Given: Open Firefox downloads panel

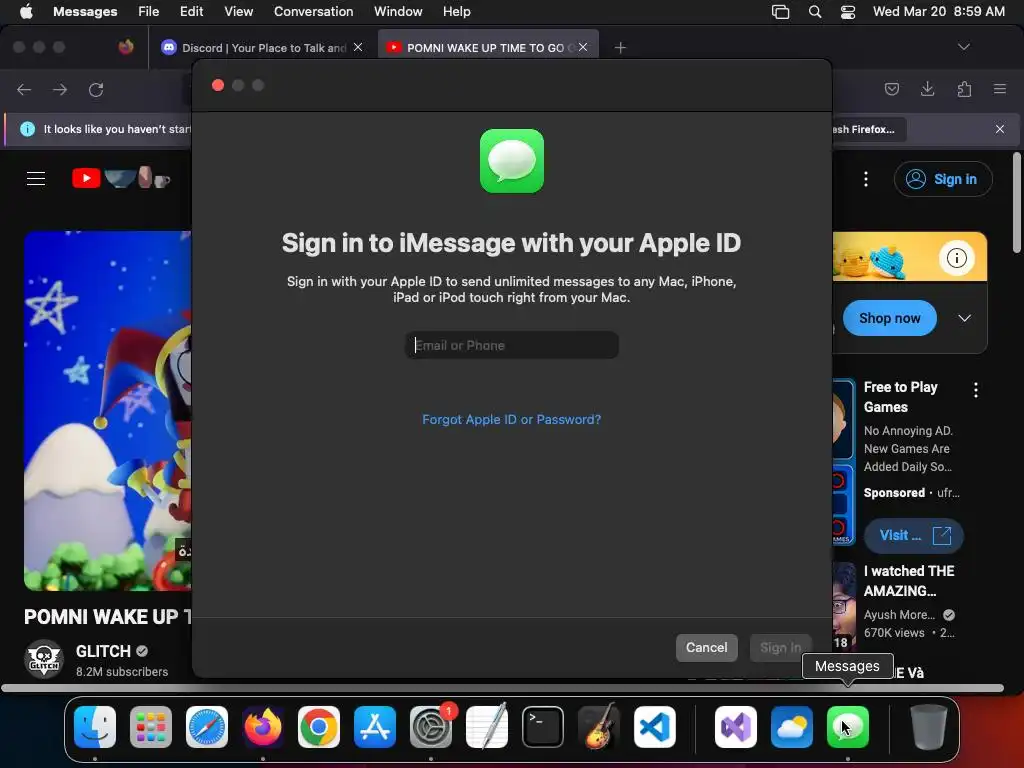Looking at the screenshot, I should (927, 89).
